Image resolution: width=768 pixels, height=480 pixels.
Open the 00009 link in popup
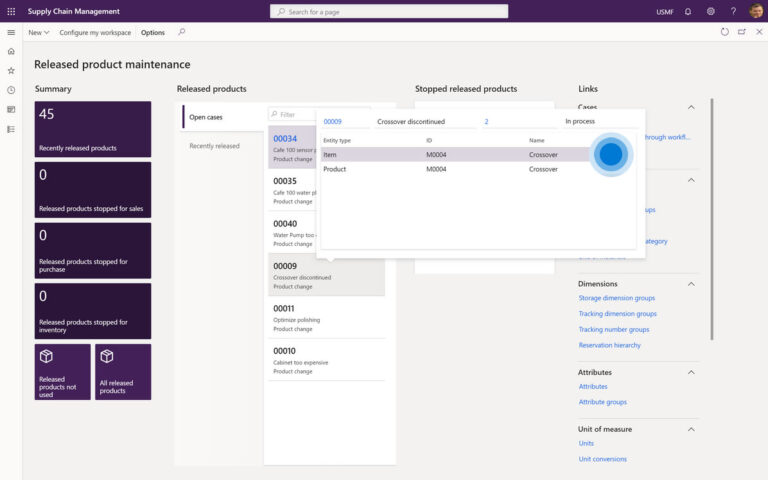click(x=333, y=121)
